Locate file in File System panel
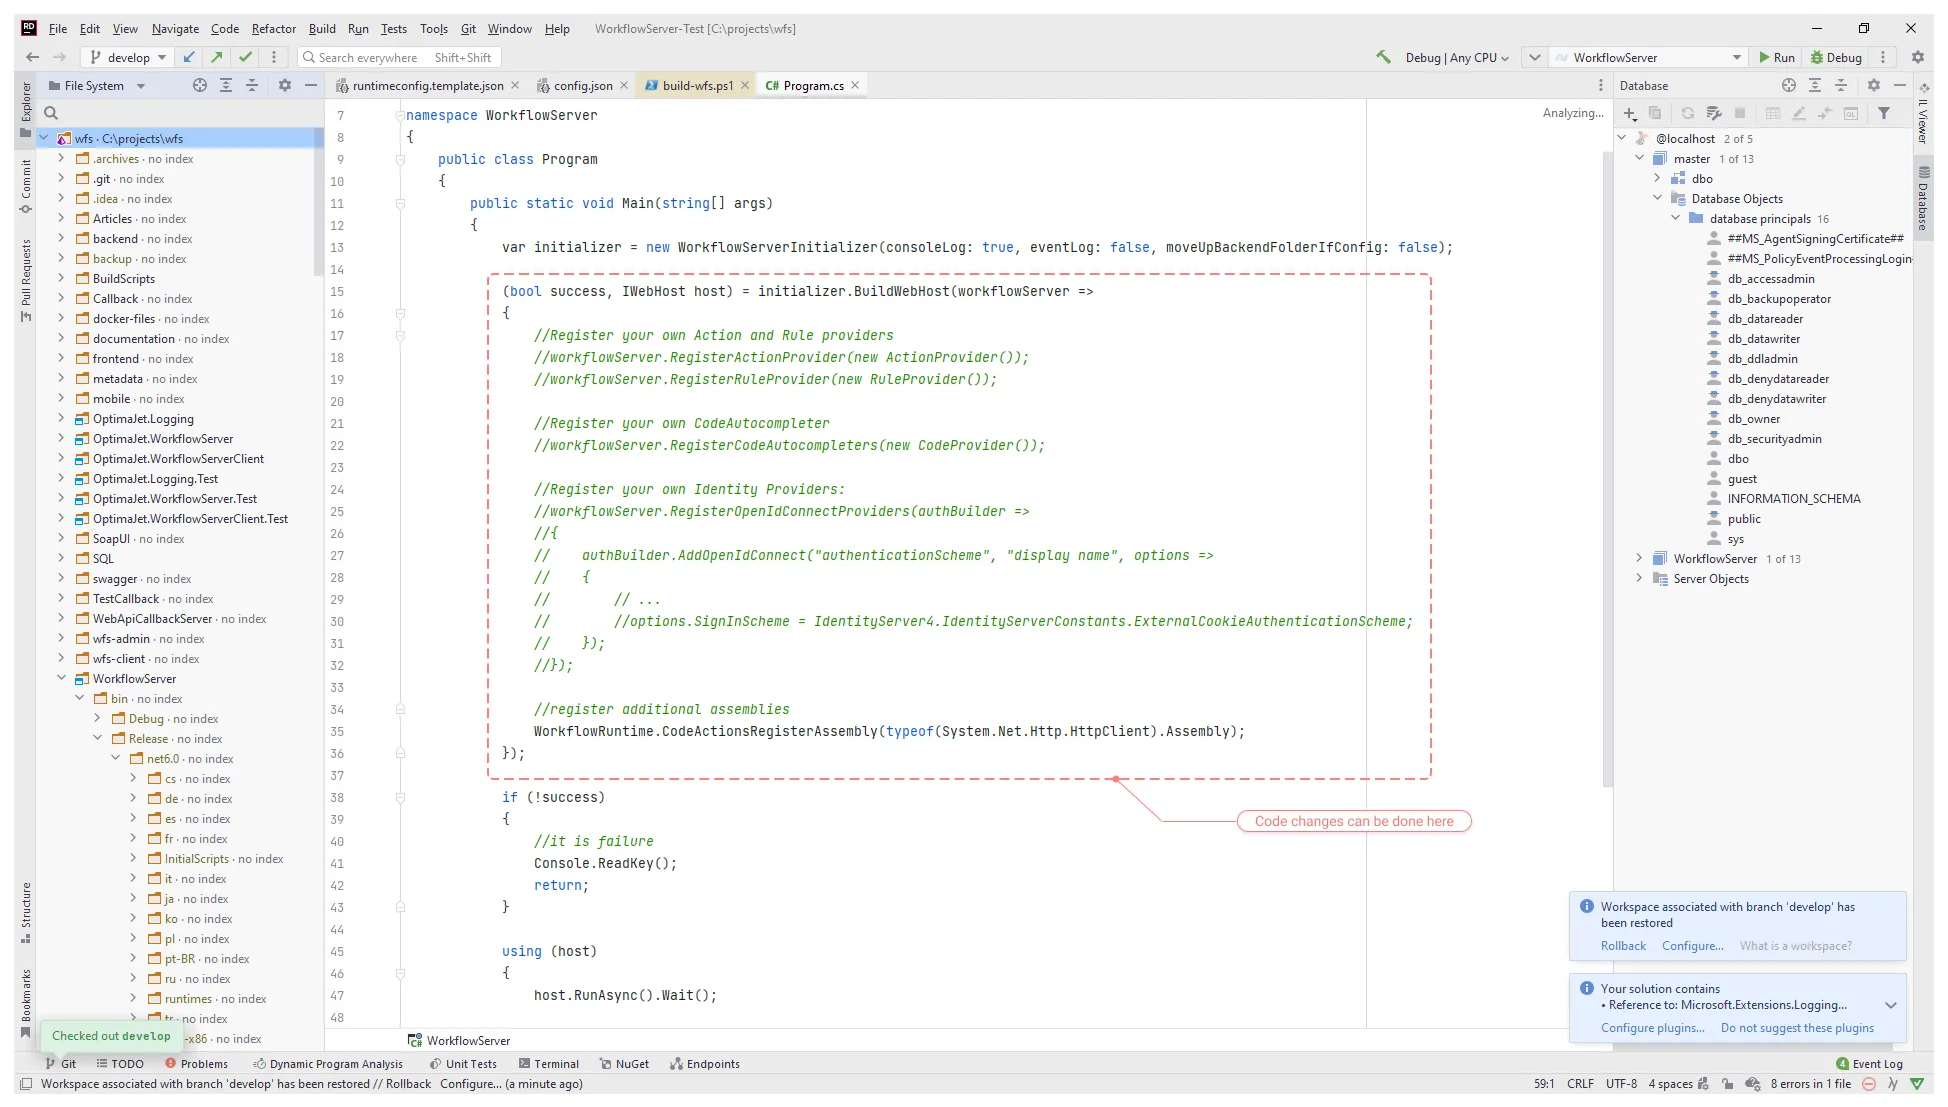1948x1107 pixels. 200,86
